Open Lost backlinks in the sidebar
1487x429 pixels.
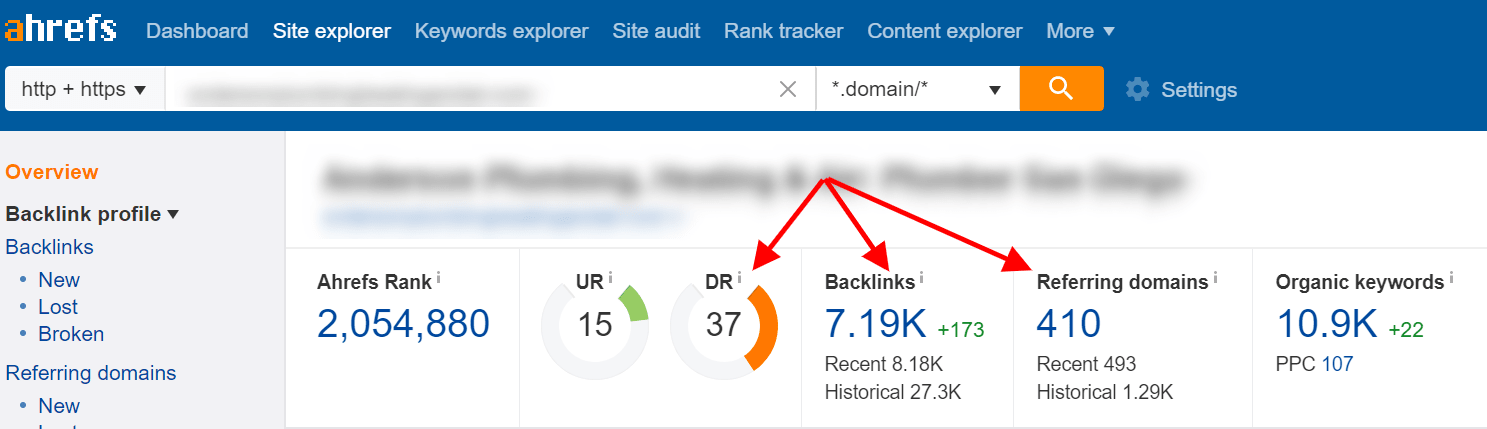pos(58,307)
